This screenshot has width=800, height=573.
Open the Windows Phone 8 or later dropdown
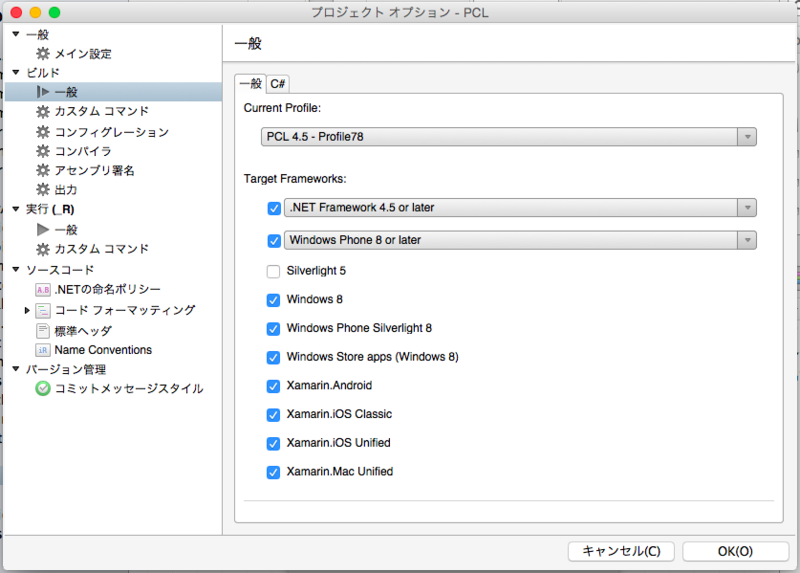[520, 240]
